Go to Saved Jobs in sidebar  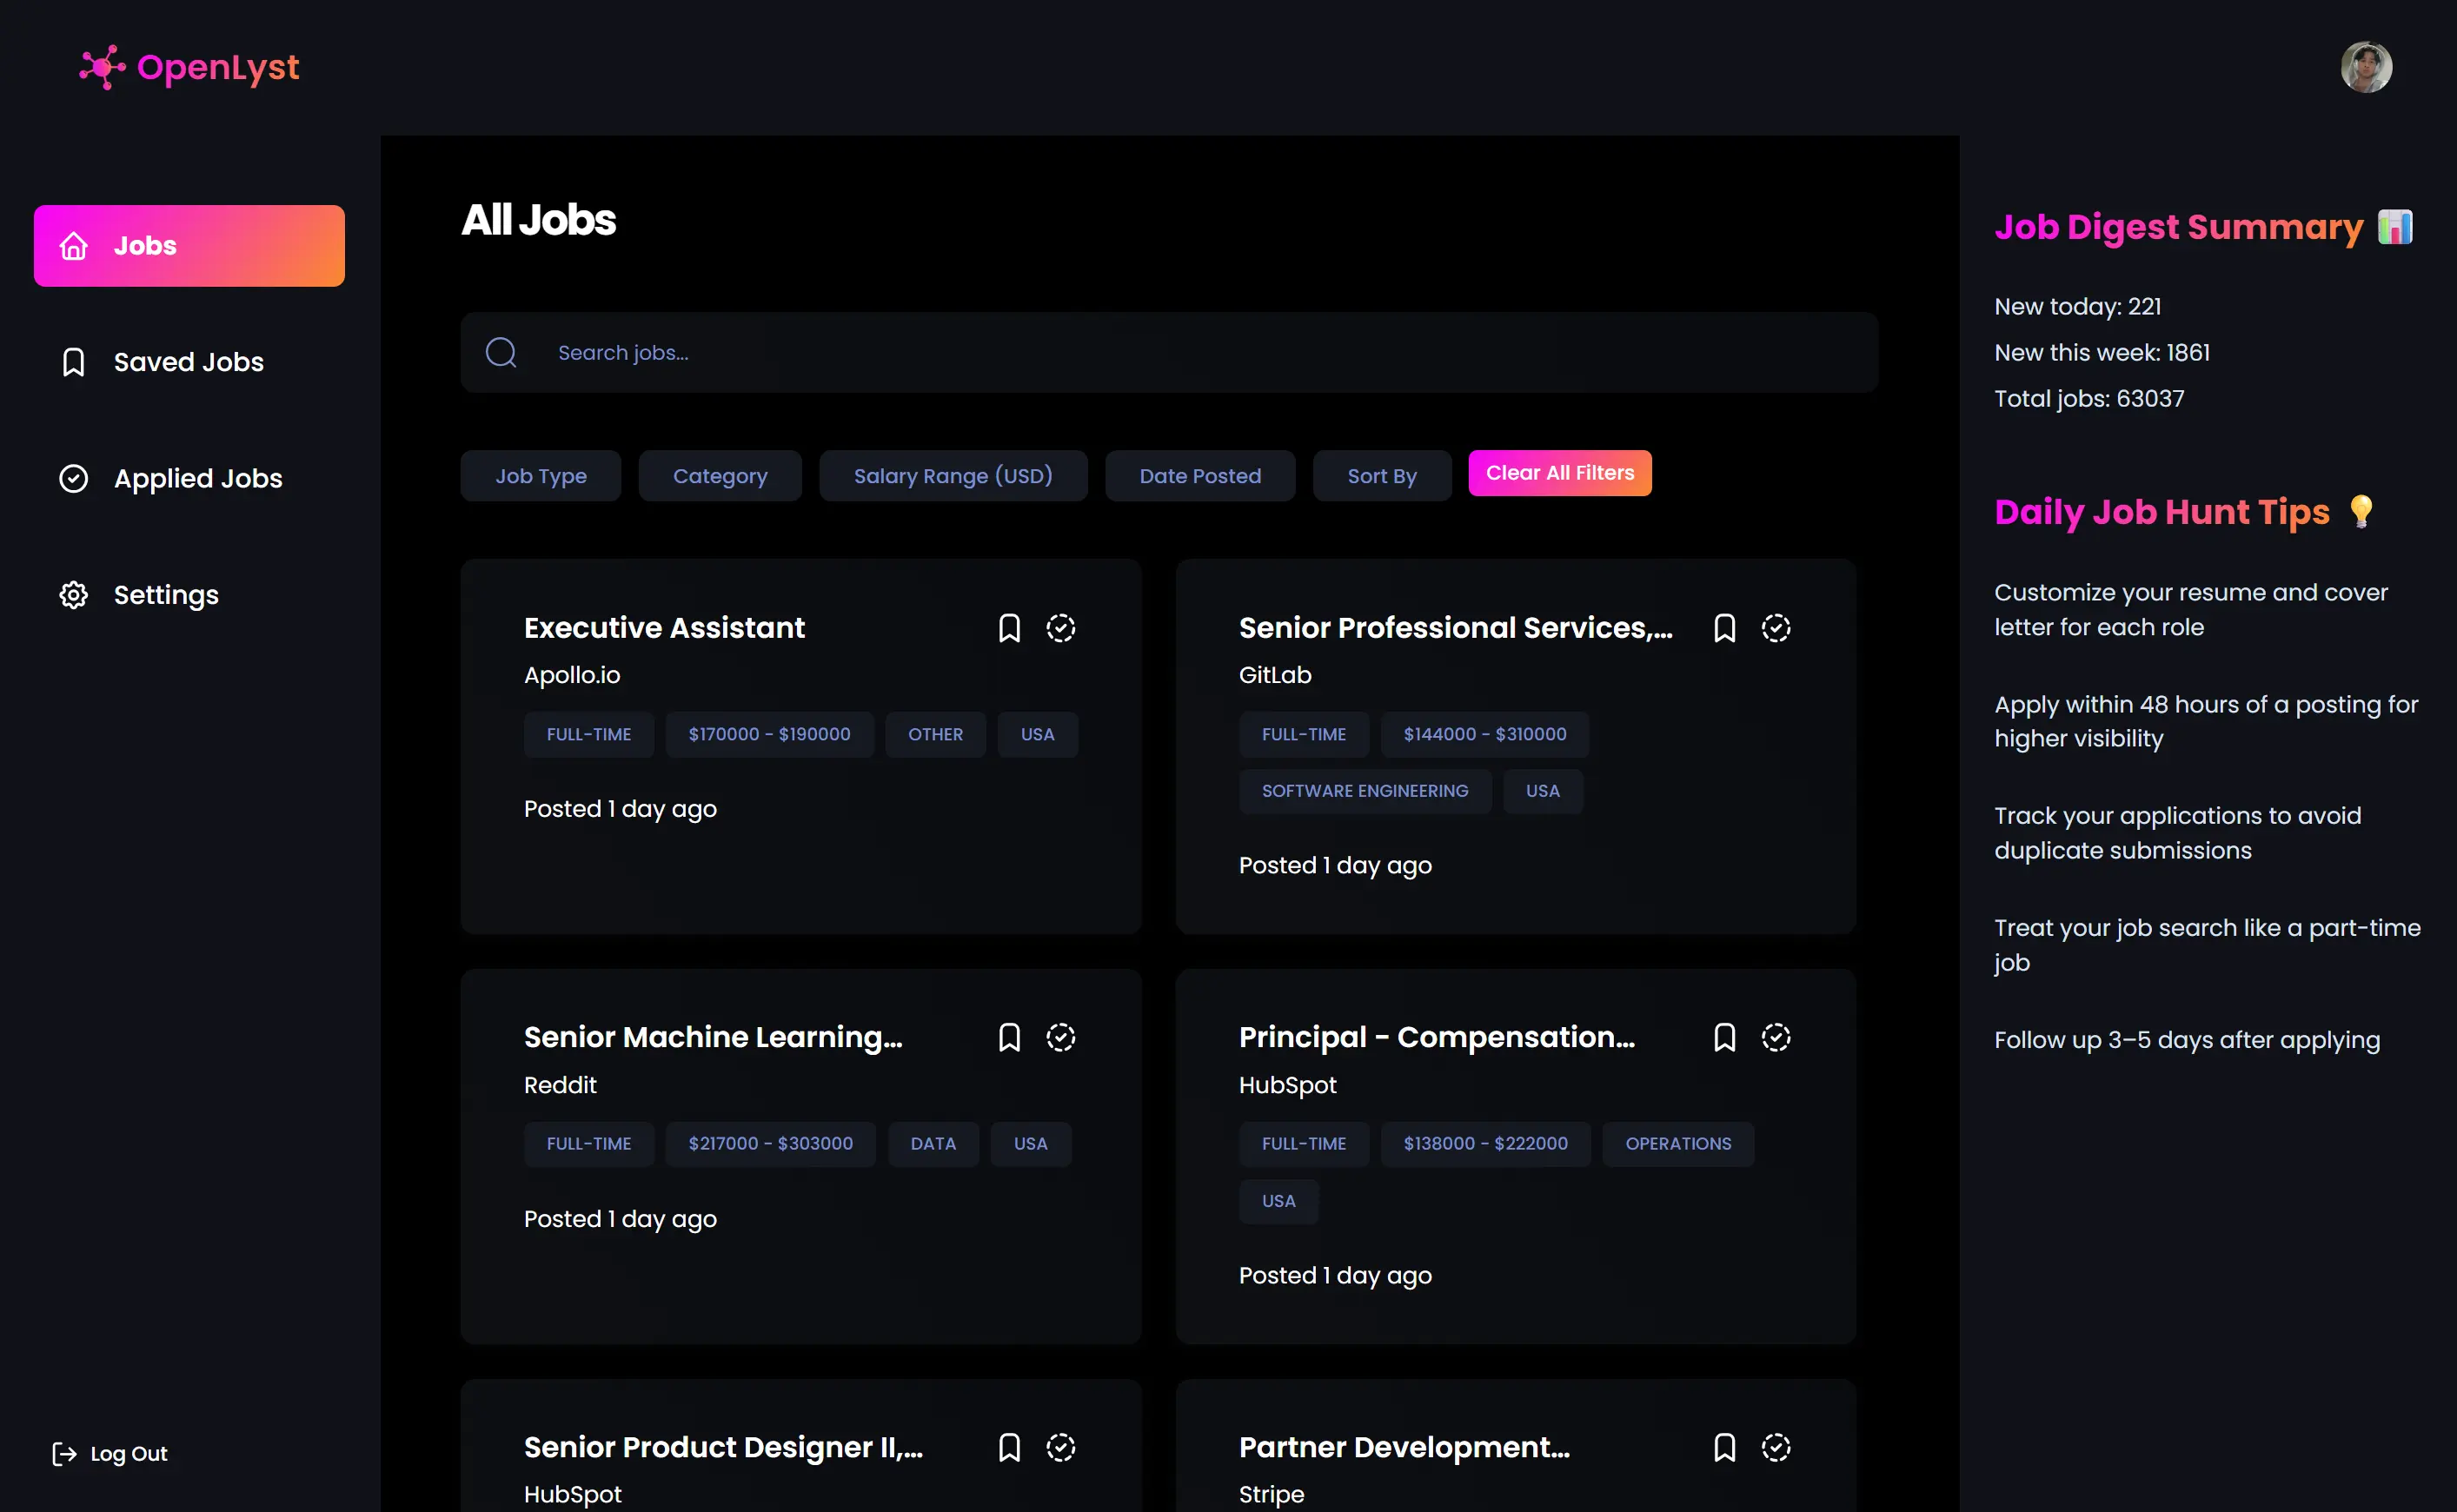188,362
